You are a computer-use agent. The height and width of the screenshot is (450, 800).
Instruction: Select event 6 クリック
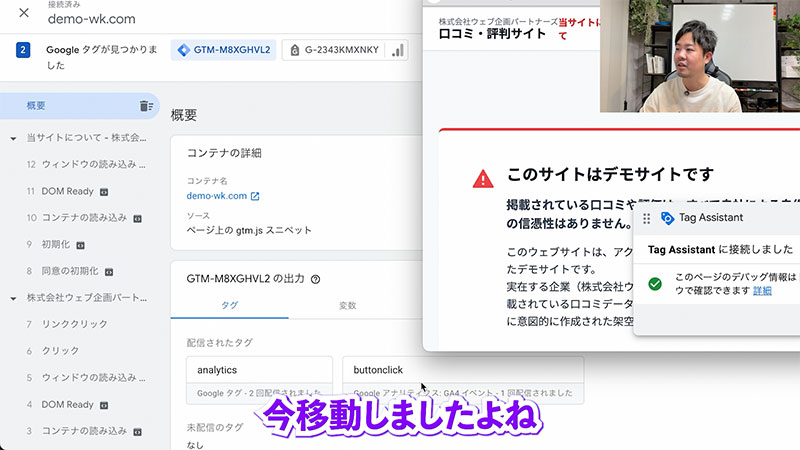53,351
